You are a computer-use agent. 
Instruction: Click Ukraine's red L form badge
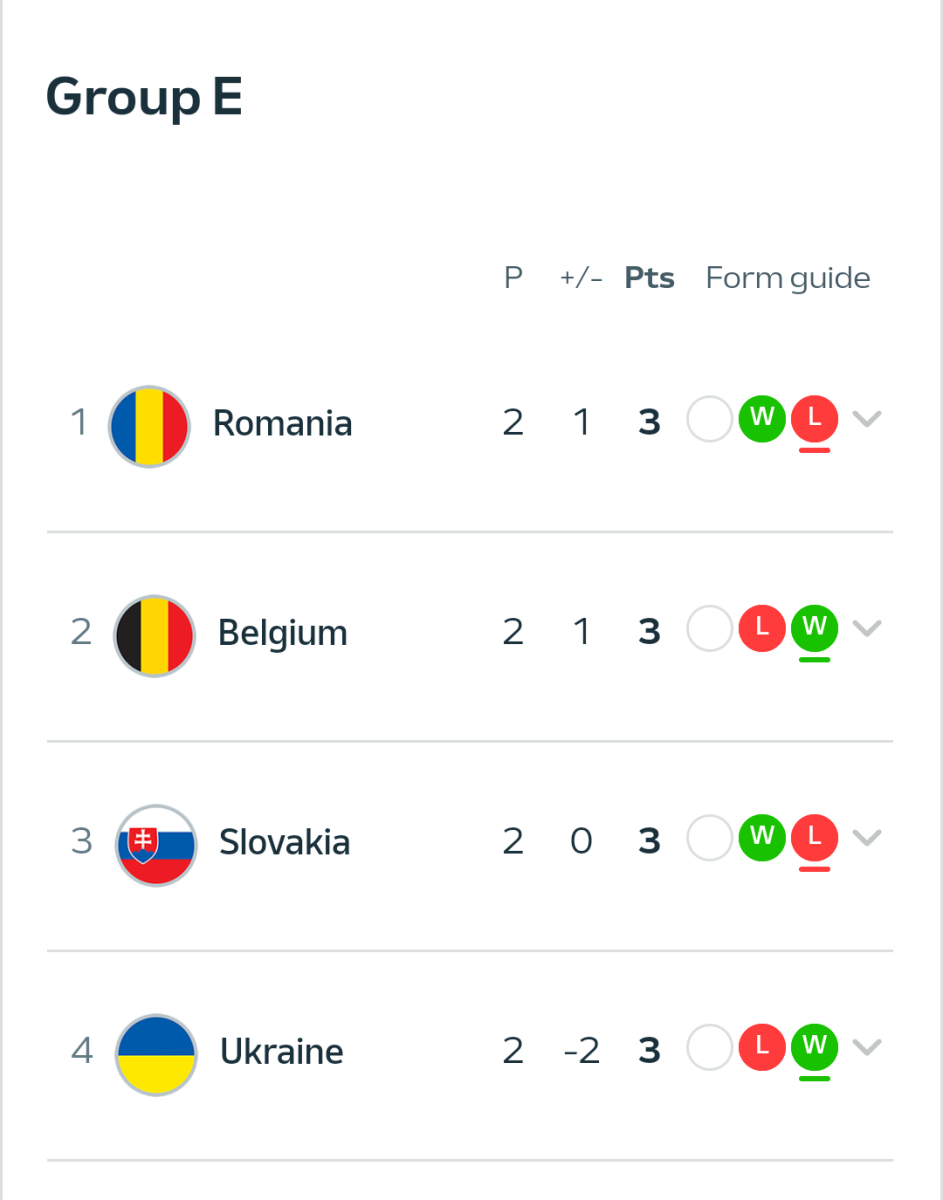[x=762, y=1047]
